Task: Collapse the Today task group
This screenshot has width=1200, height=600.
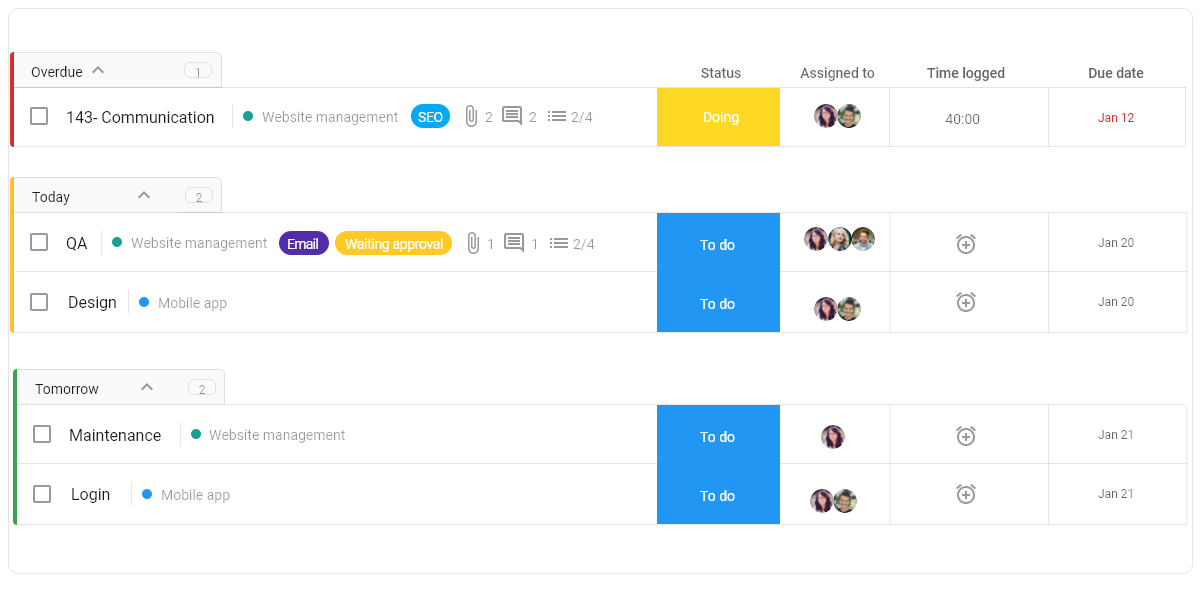Action: coord(144,196)
